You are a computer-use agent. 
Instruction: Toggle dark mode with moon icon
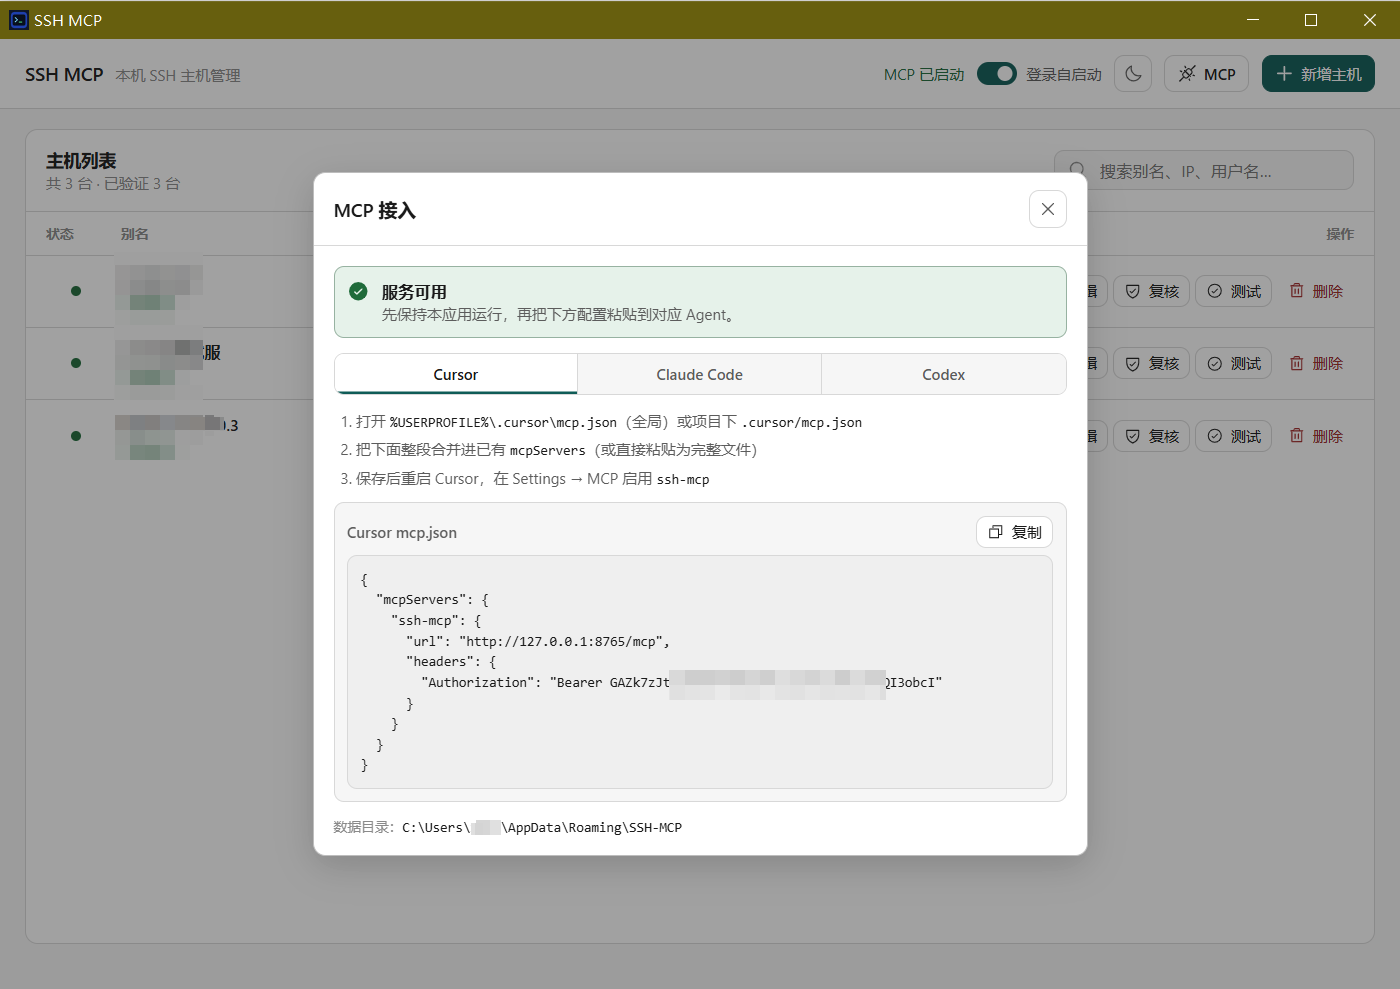coord(1133,74)
